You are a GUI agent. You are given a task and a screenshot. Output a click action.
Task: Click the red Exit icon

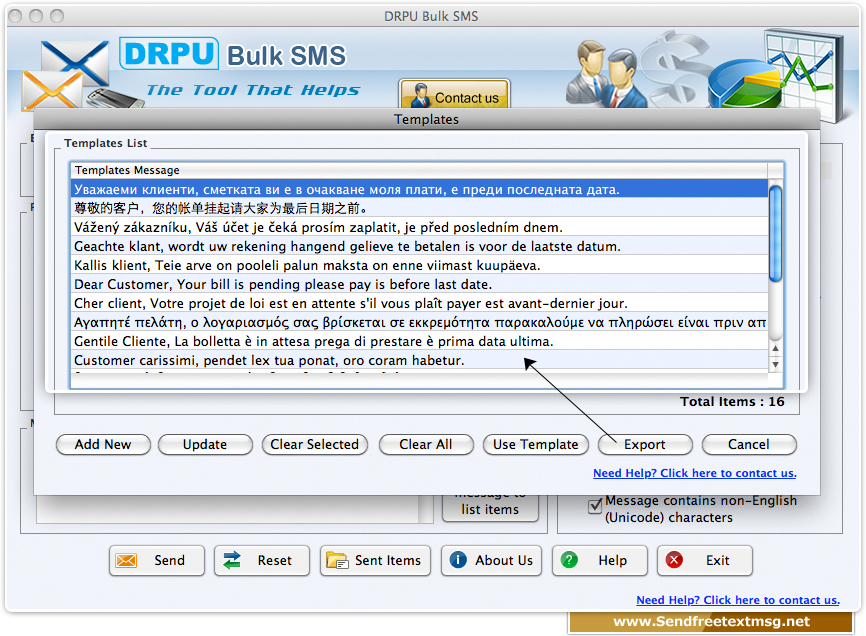(674, 560)
